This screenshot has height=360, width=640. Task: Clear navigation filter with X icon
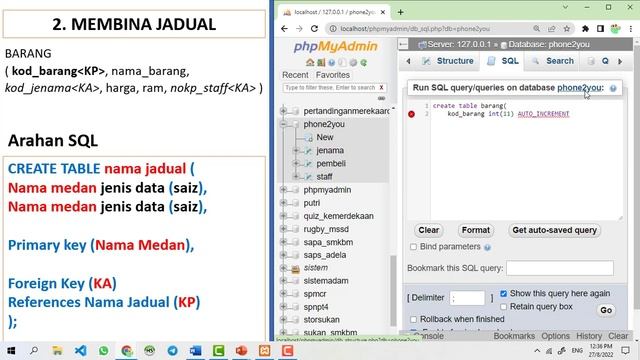(x=381, y=87)
